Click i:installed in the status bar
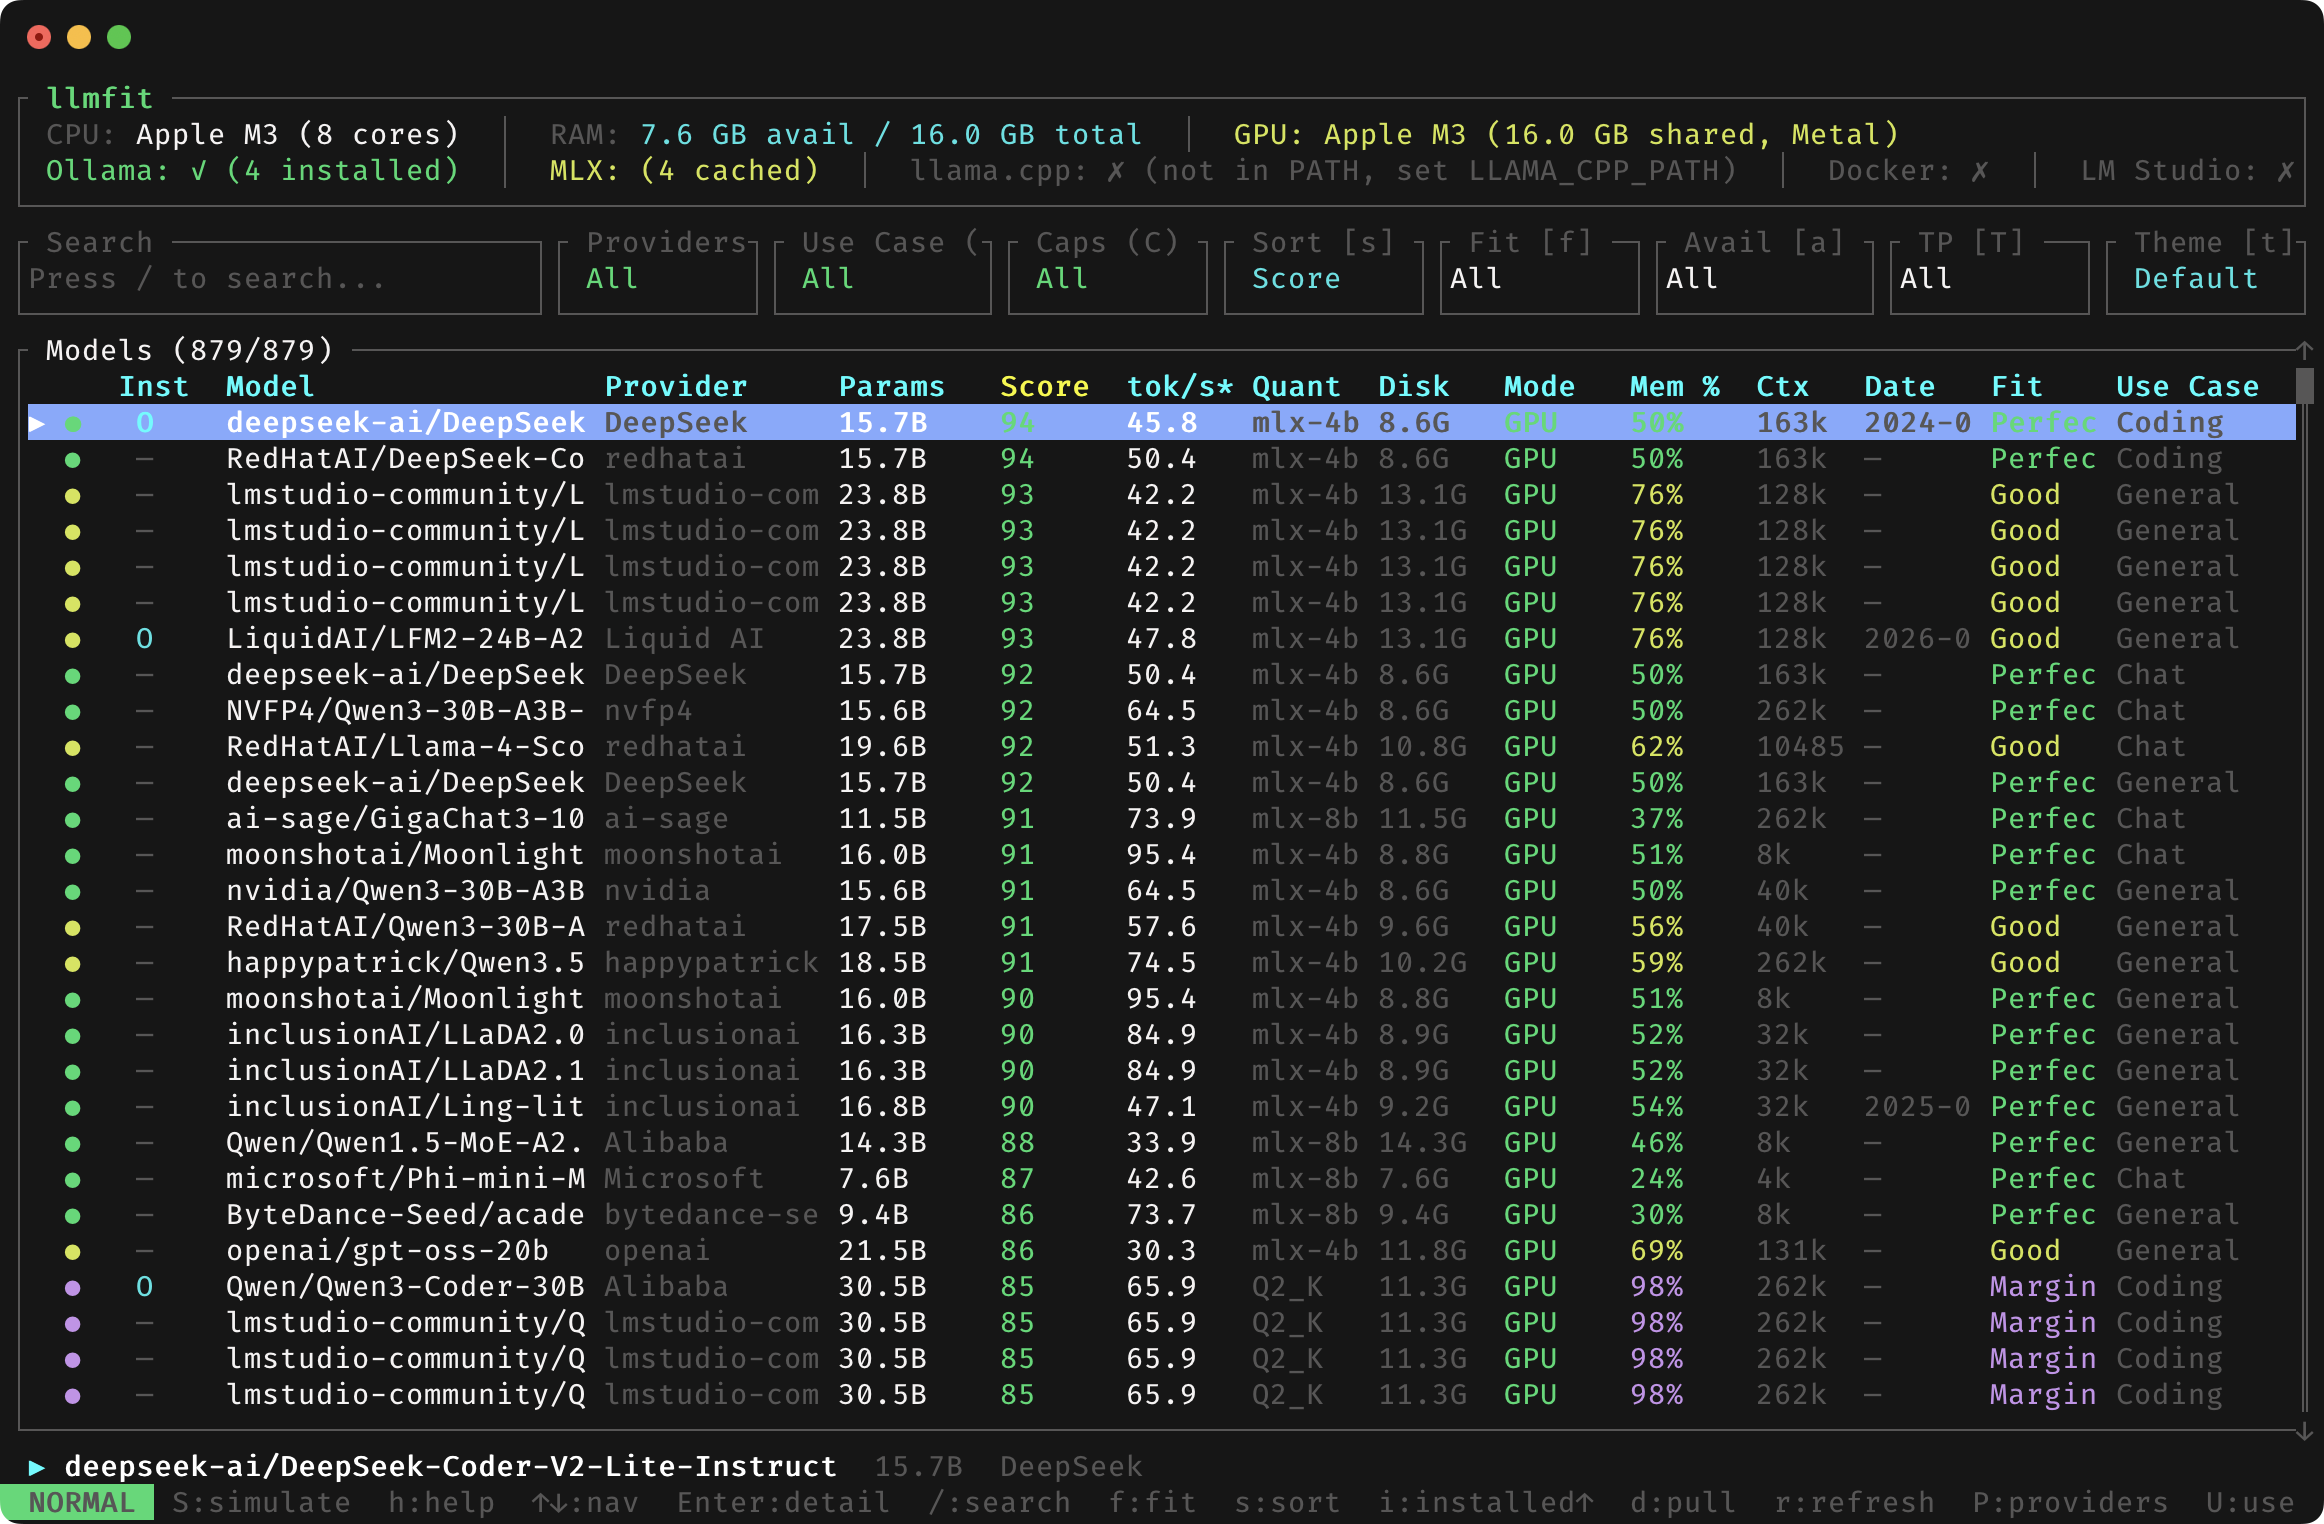The image size is (2324, 1524). click(x=1486, y=1503)
